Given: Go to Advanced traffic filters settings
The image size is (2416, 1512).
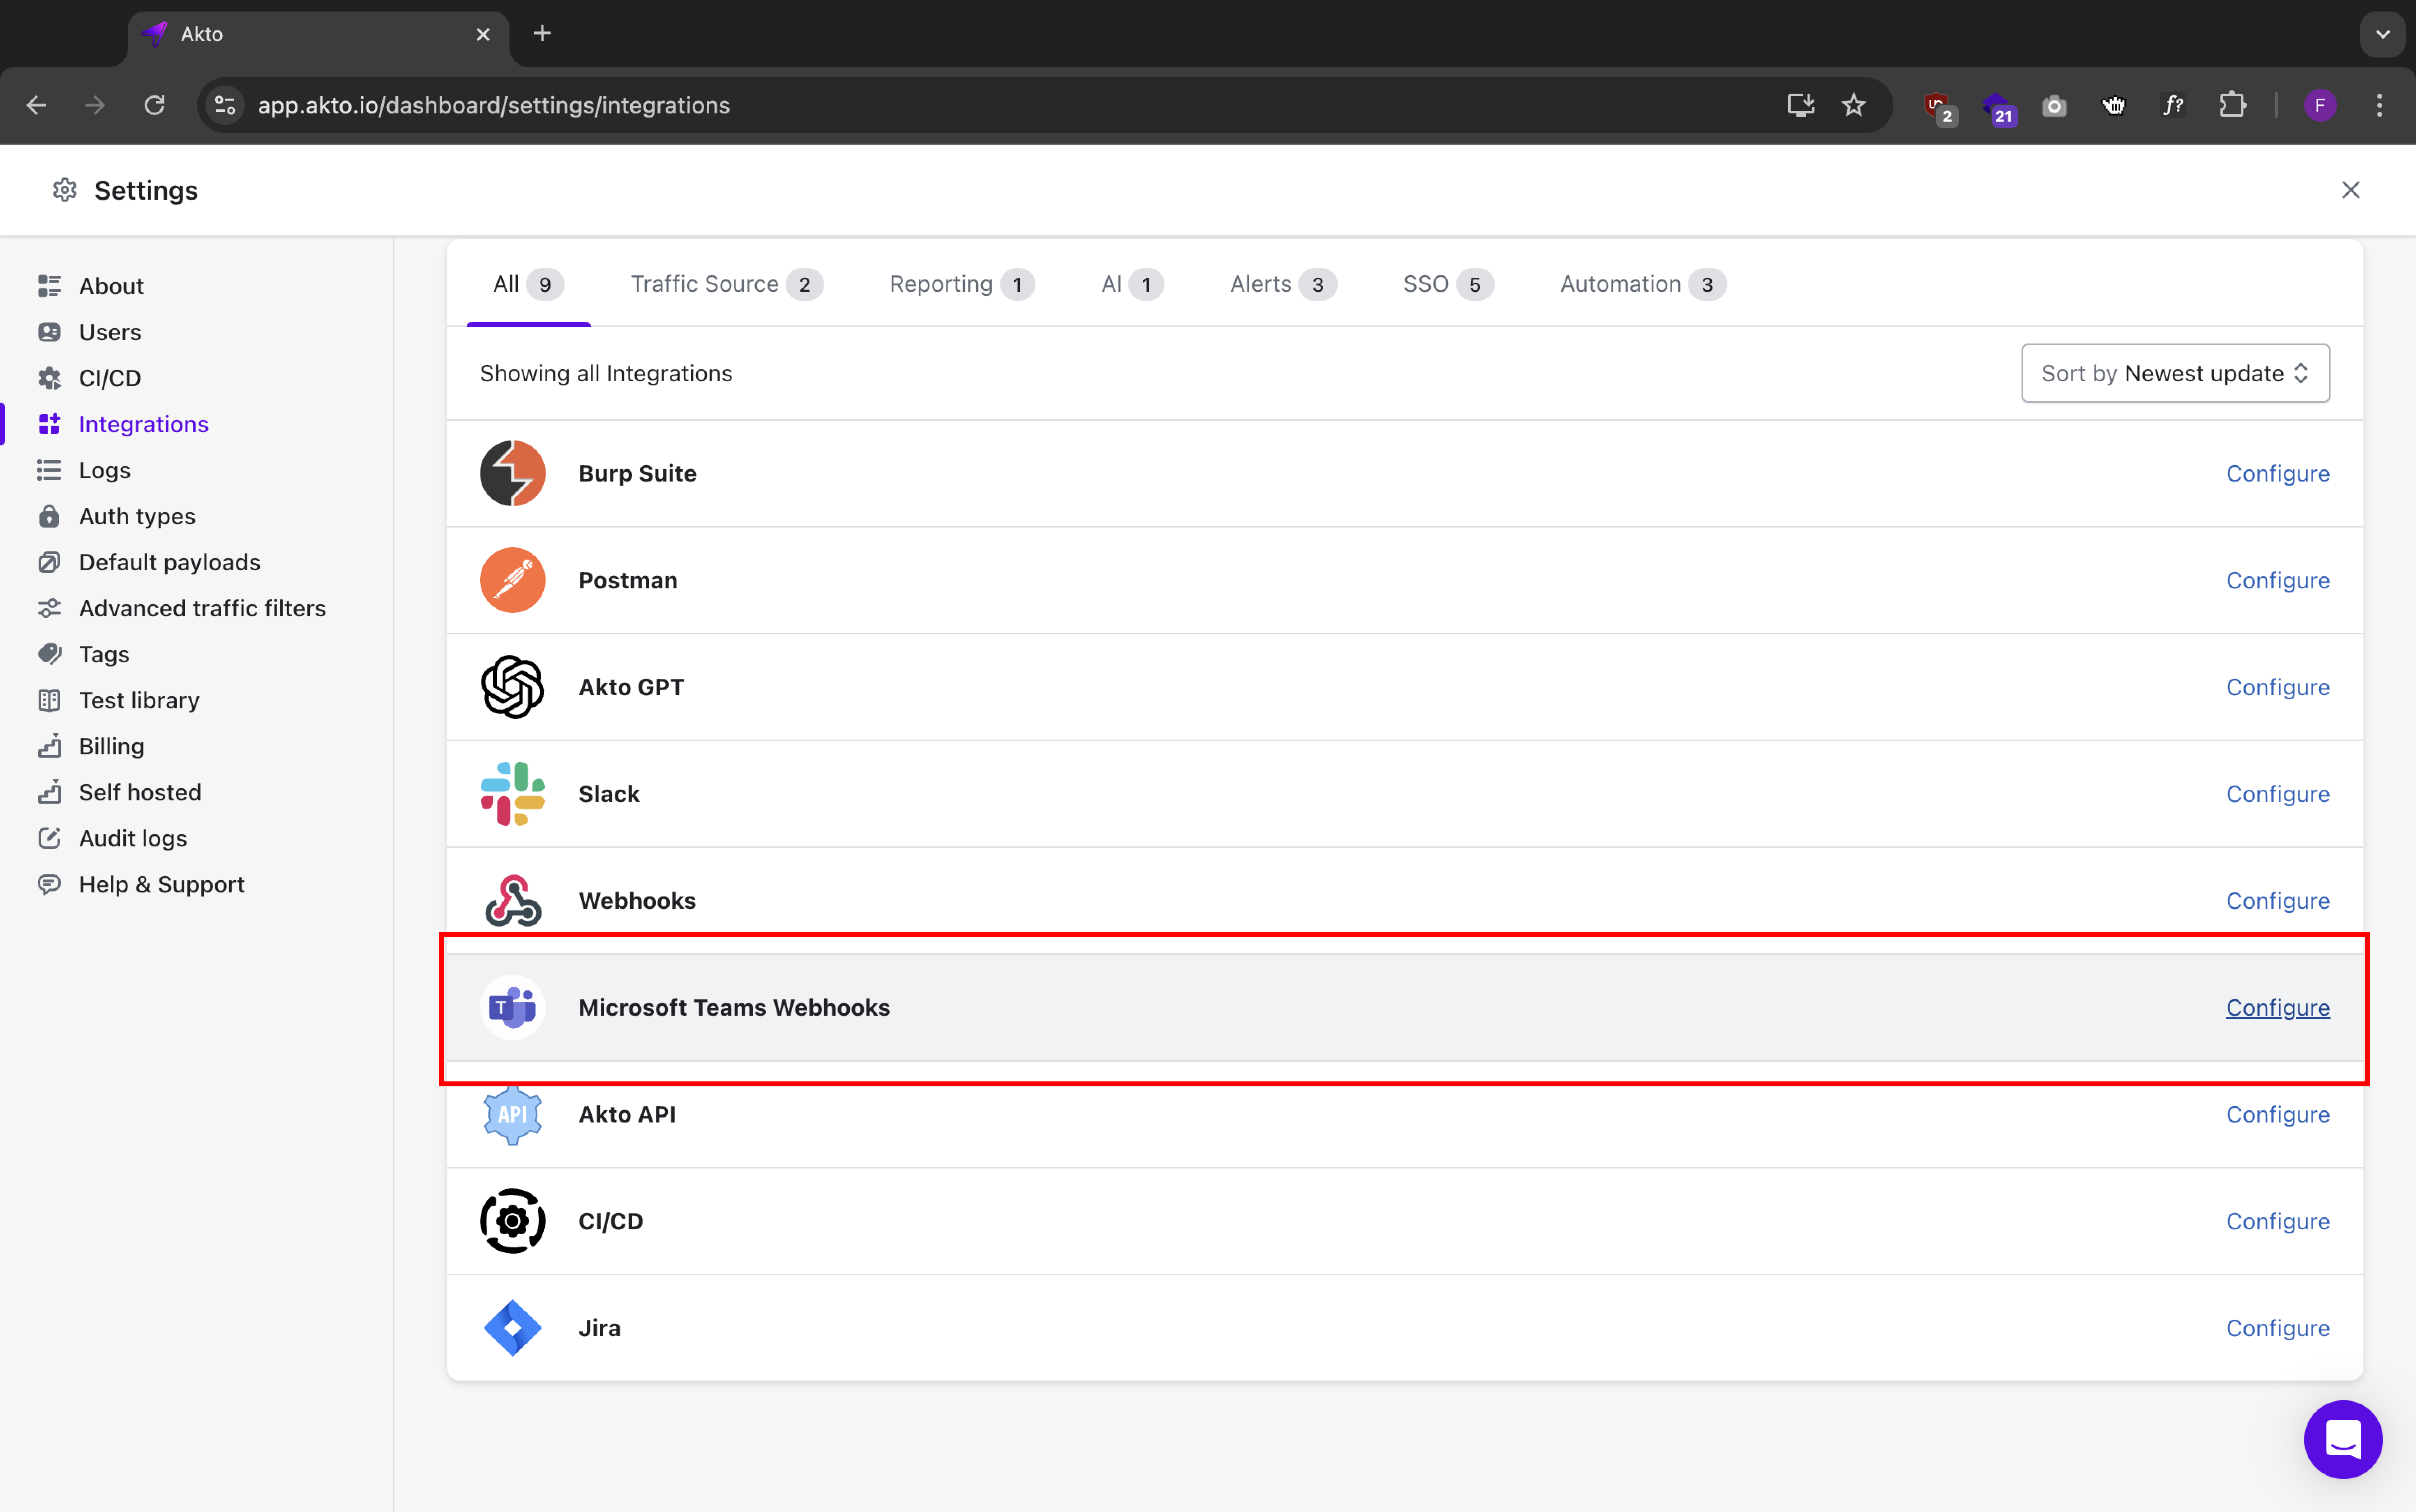Looking at the screenshot, I should [x=202, y=608].
